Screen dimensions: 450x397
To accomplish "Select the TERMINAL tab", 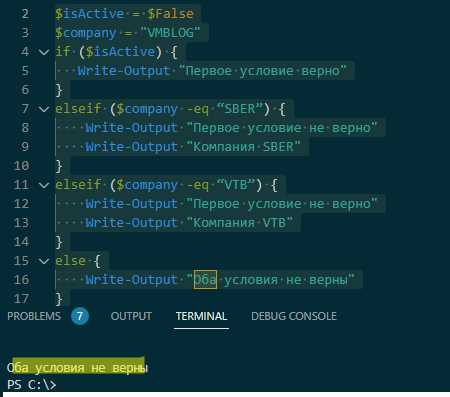I will pos(201,316).
